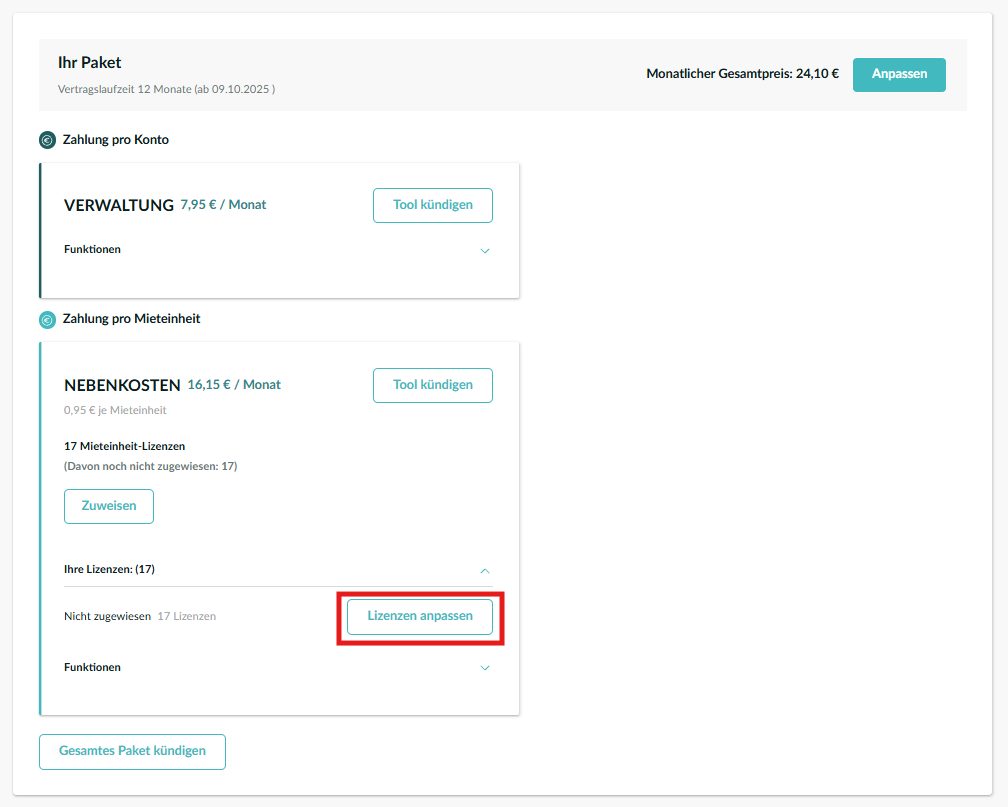Cancel the VERWALTUNG tool via Tool kündigen
The width and height of the screenshot is (1008, 807).
click(432, 205)
